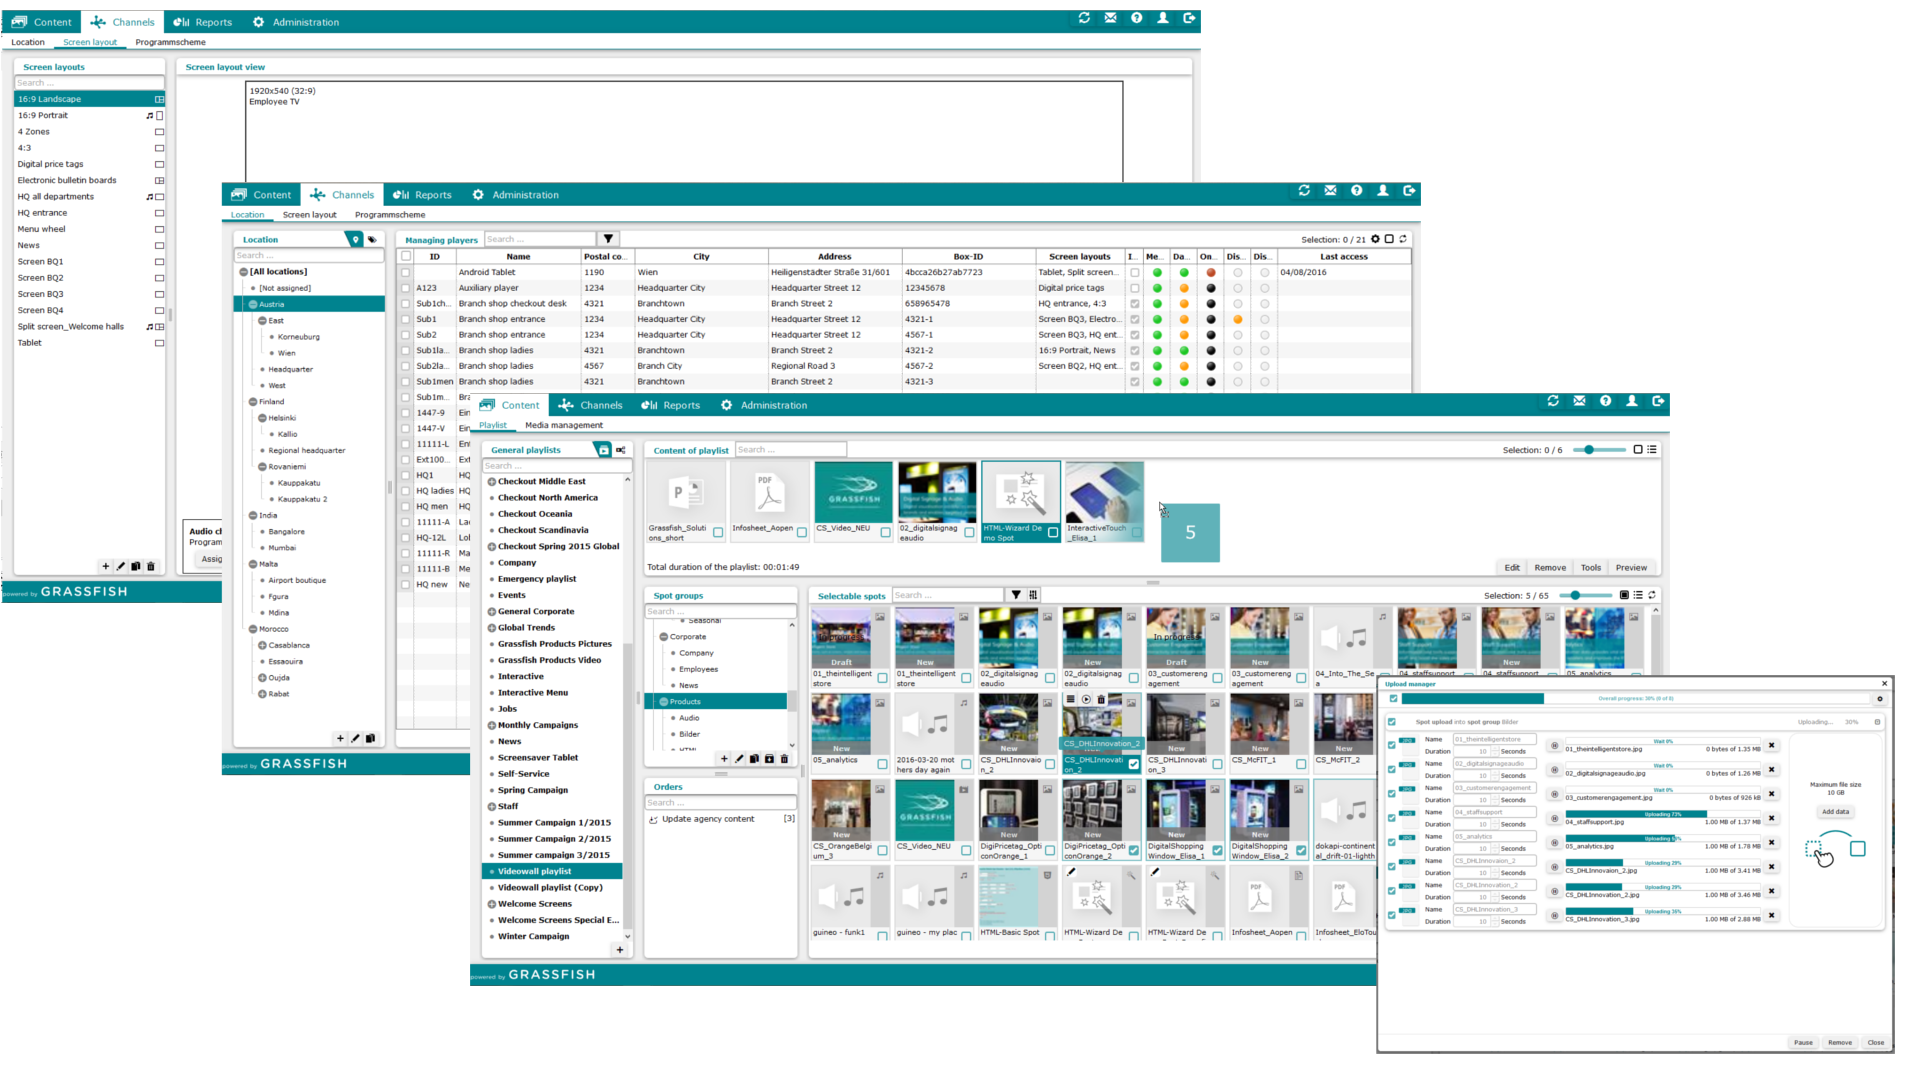Click filter funnel icon in Managing players panel

[608, 239]
